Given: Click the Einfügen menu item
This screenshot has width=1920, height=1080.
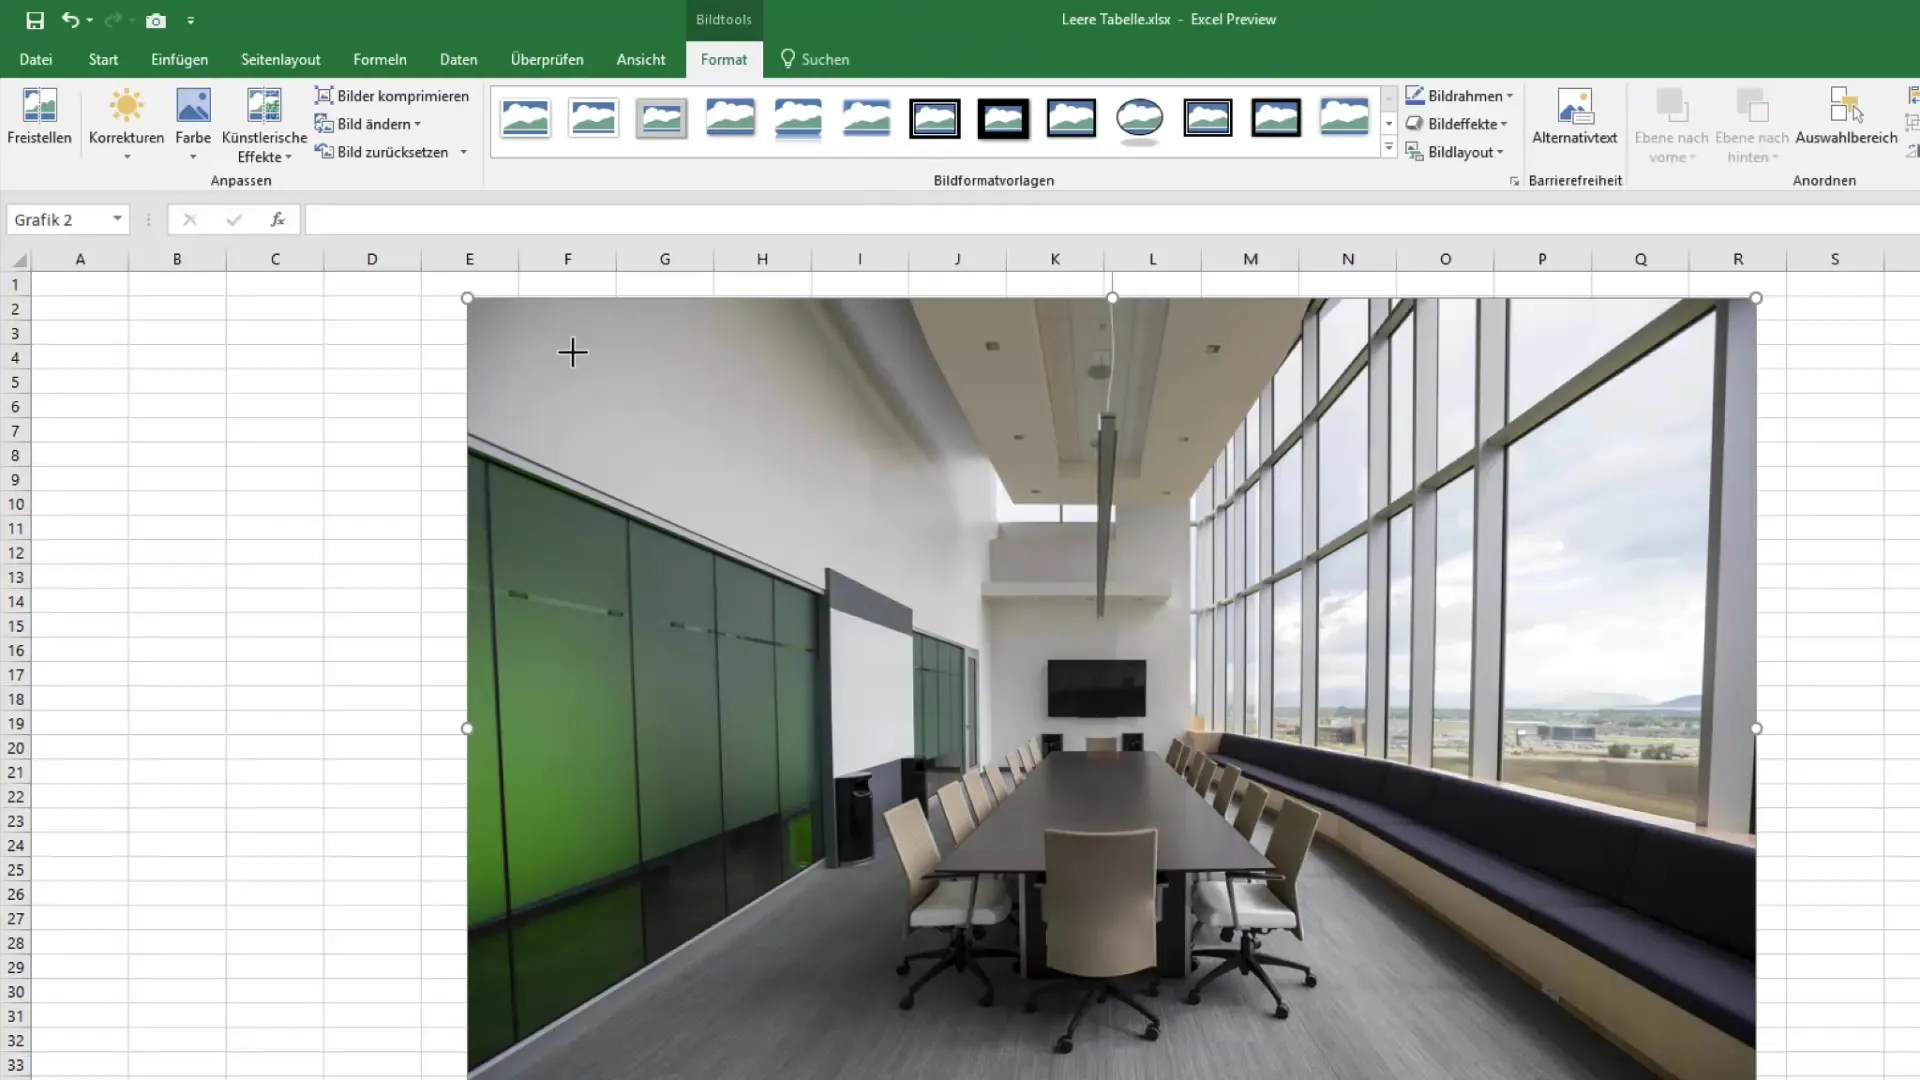Looking at the screenshot, I should click(179, 58).
